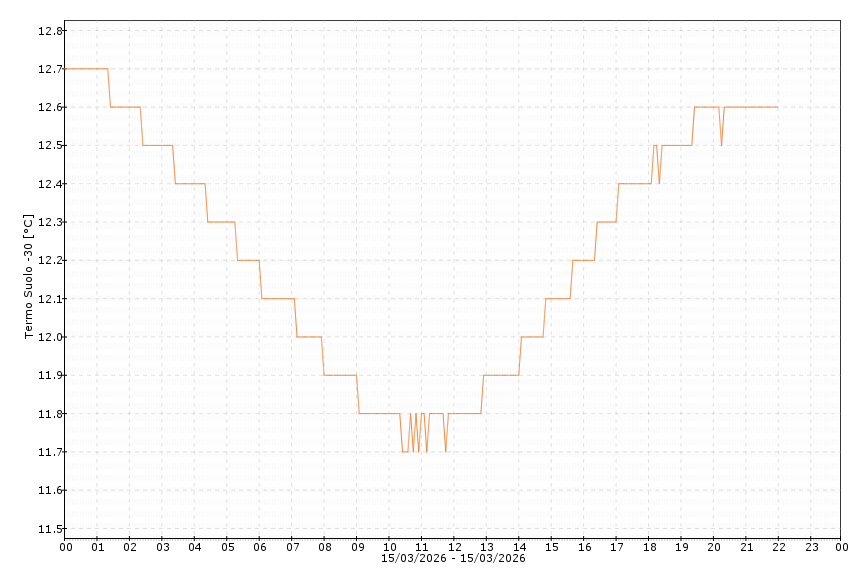Click the 03 hour tick label
This screenshot has height=573, width=860.
coord(162,547)
